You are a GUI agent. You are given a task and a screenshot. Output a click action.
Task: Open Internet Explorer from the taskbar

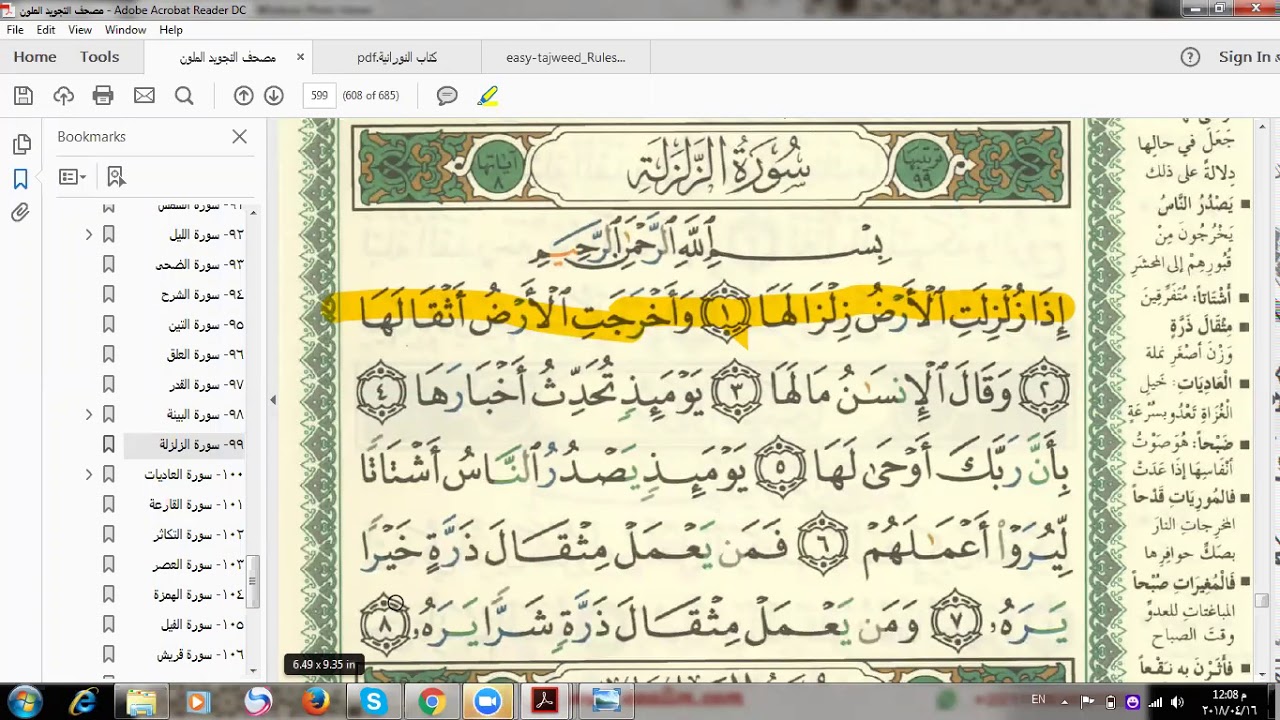[83, 701]
